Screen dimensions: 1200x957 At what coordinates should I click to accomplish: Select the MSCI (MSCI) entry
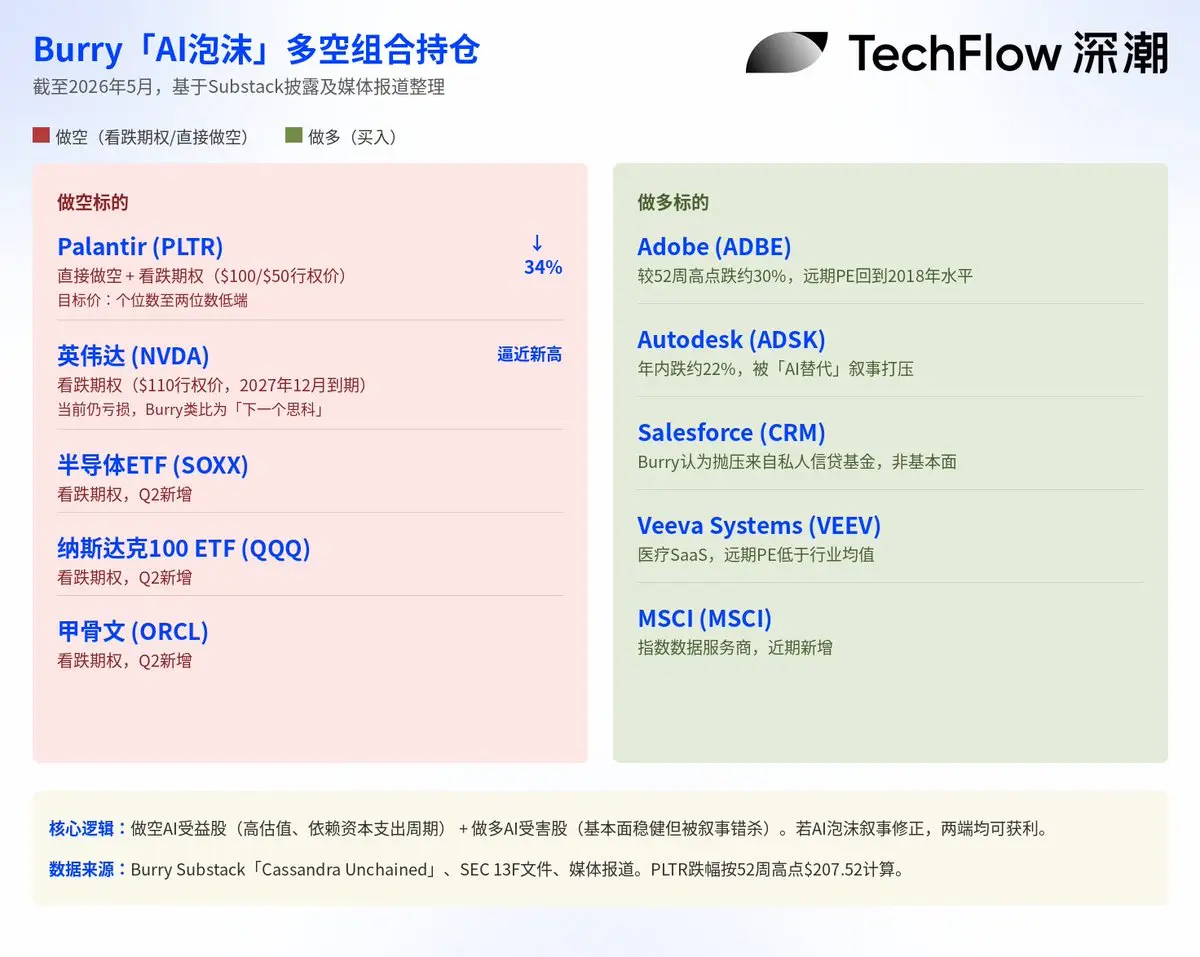pos(705,618)
